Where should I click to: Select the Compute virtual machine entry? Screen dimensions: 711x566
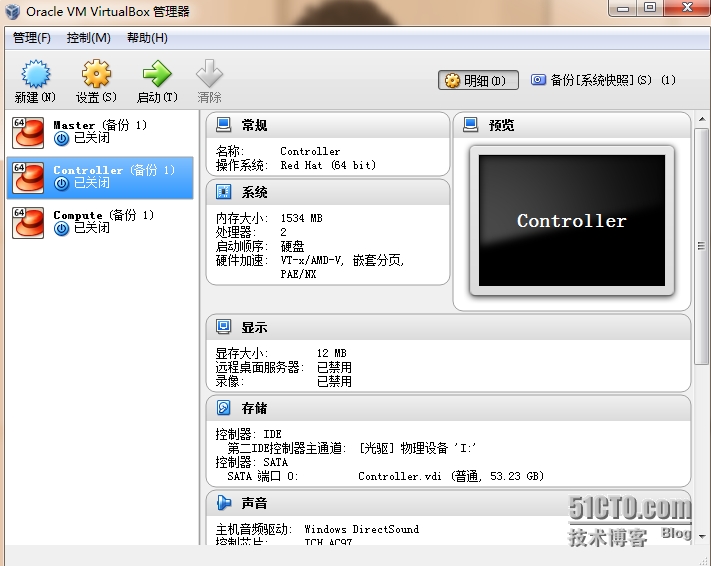[x=100, y=223]
